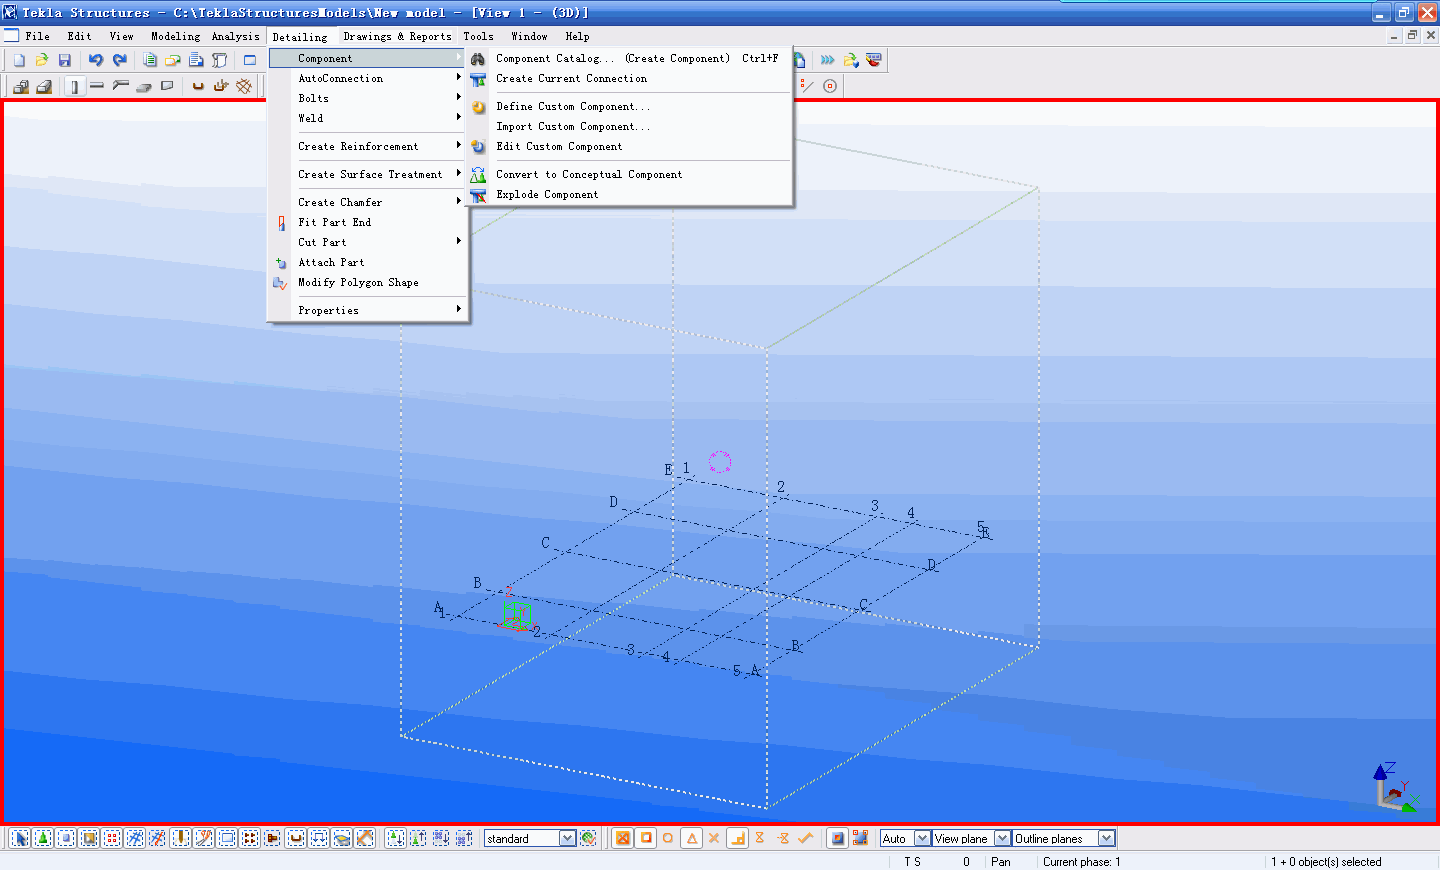
Task: Redo the last action
Action: [x=120, y=60]
